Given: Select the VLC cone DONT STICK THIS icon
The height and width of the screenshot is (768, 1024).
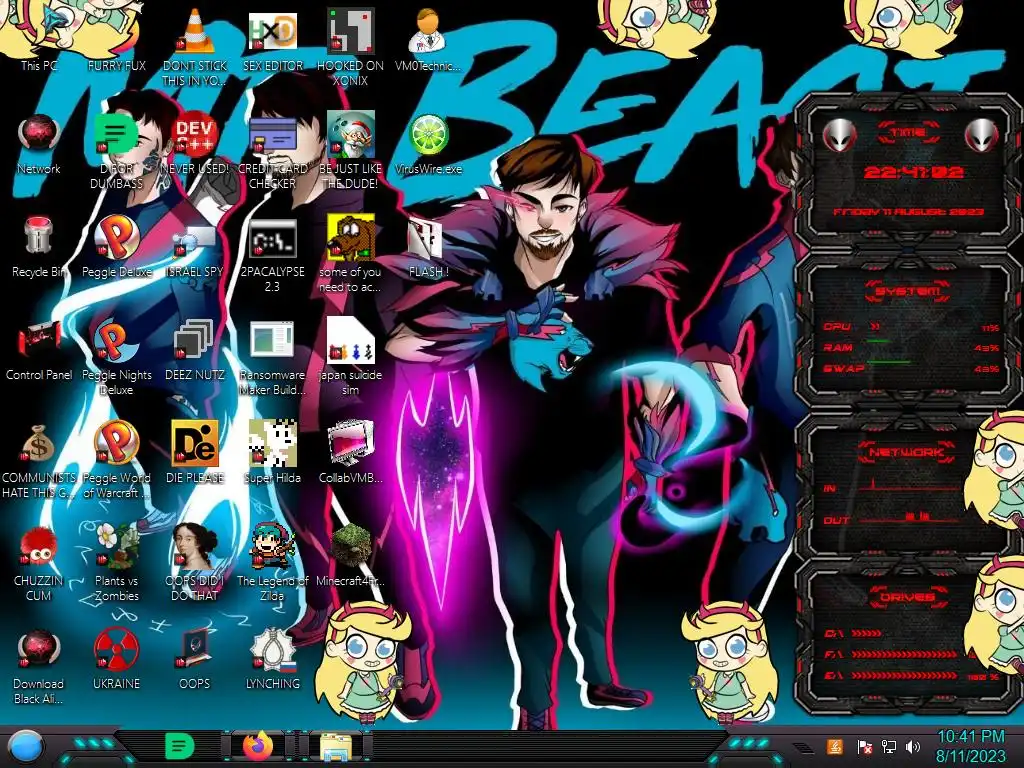Looking at the screenshot, I should click(195, 47).
